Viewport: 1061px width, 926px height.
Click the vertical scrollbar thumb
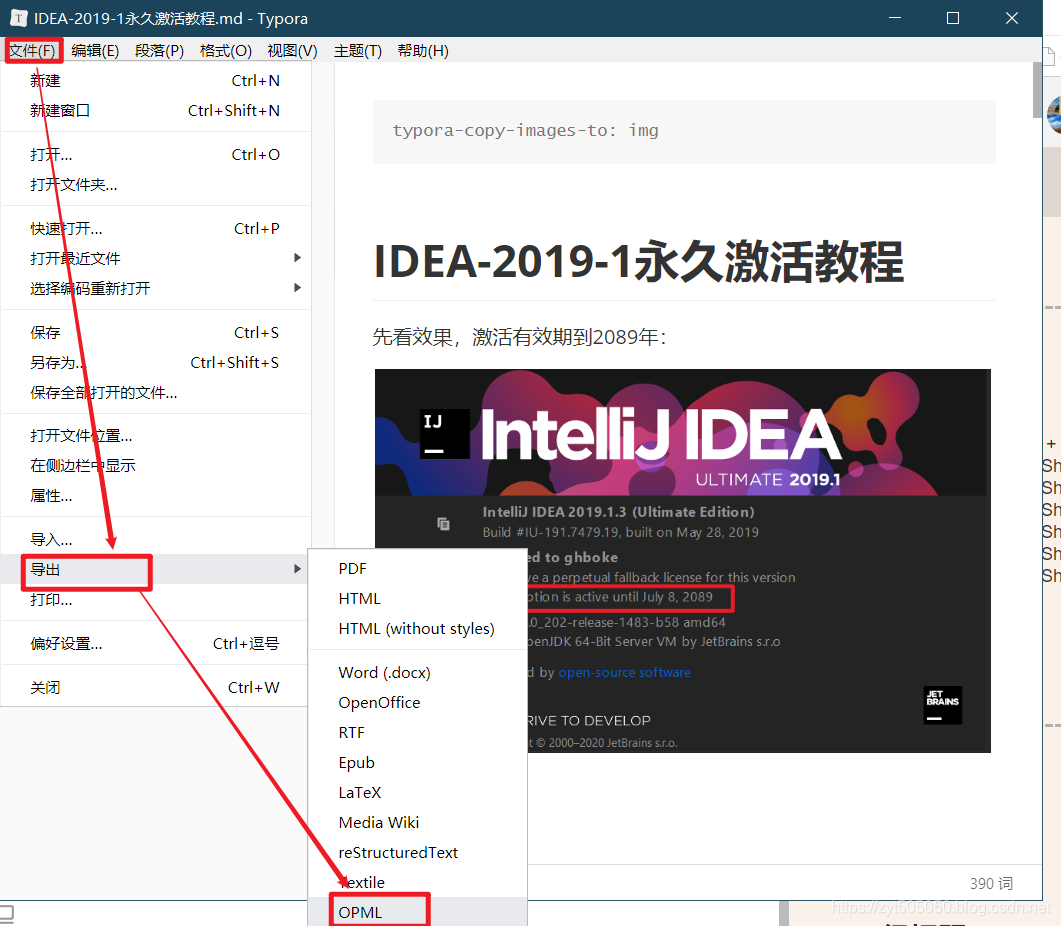coord(1037,89)
